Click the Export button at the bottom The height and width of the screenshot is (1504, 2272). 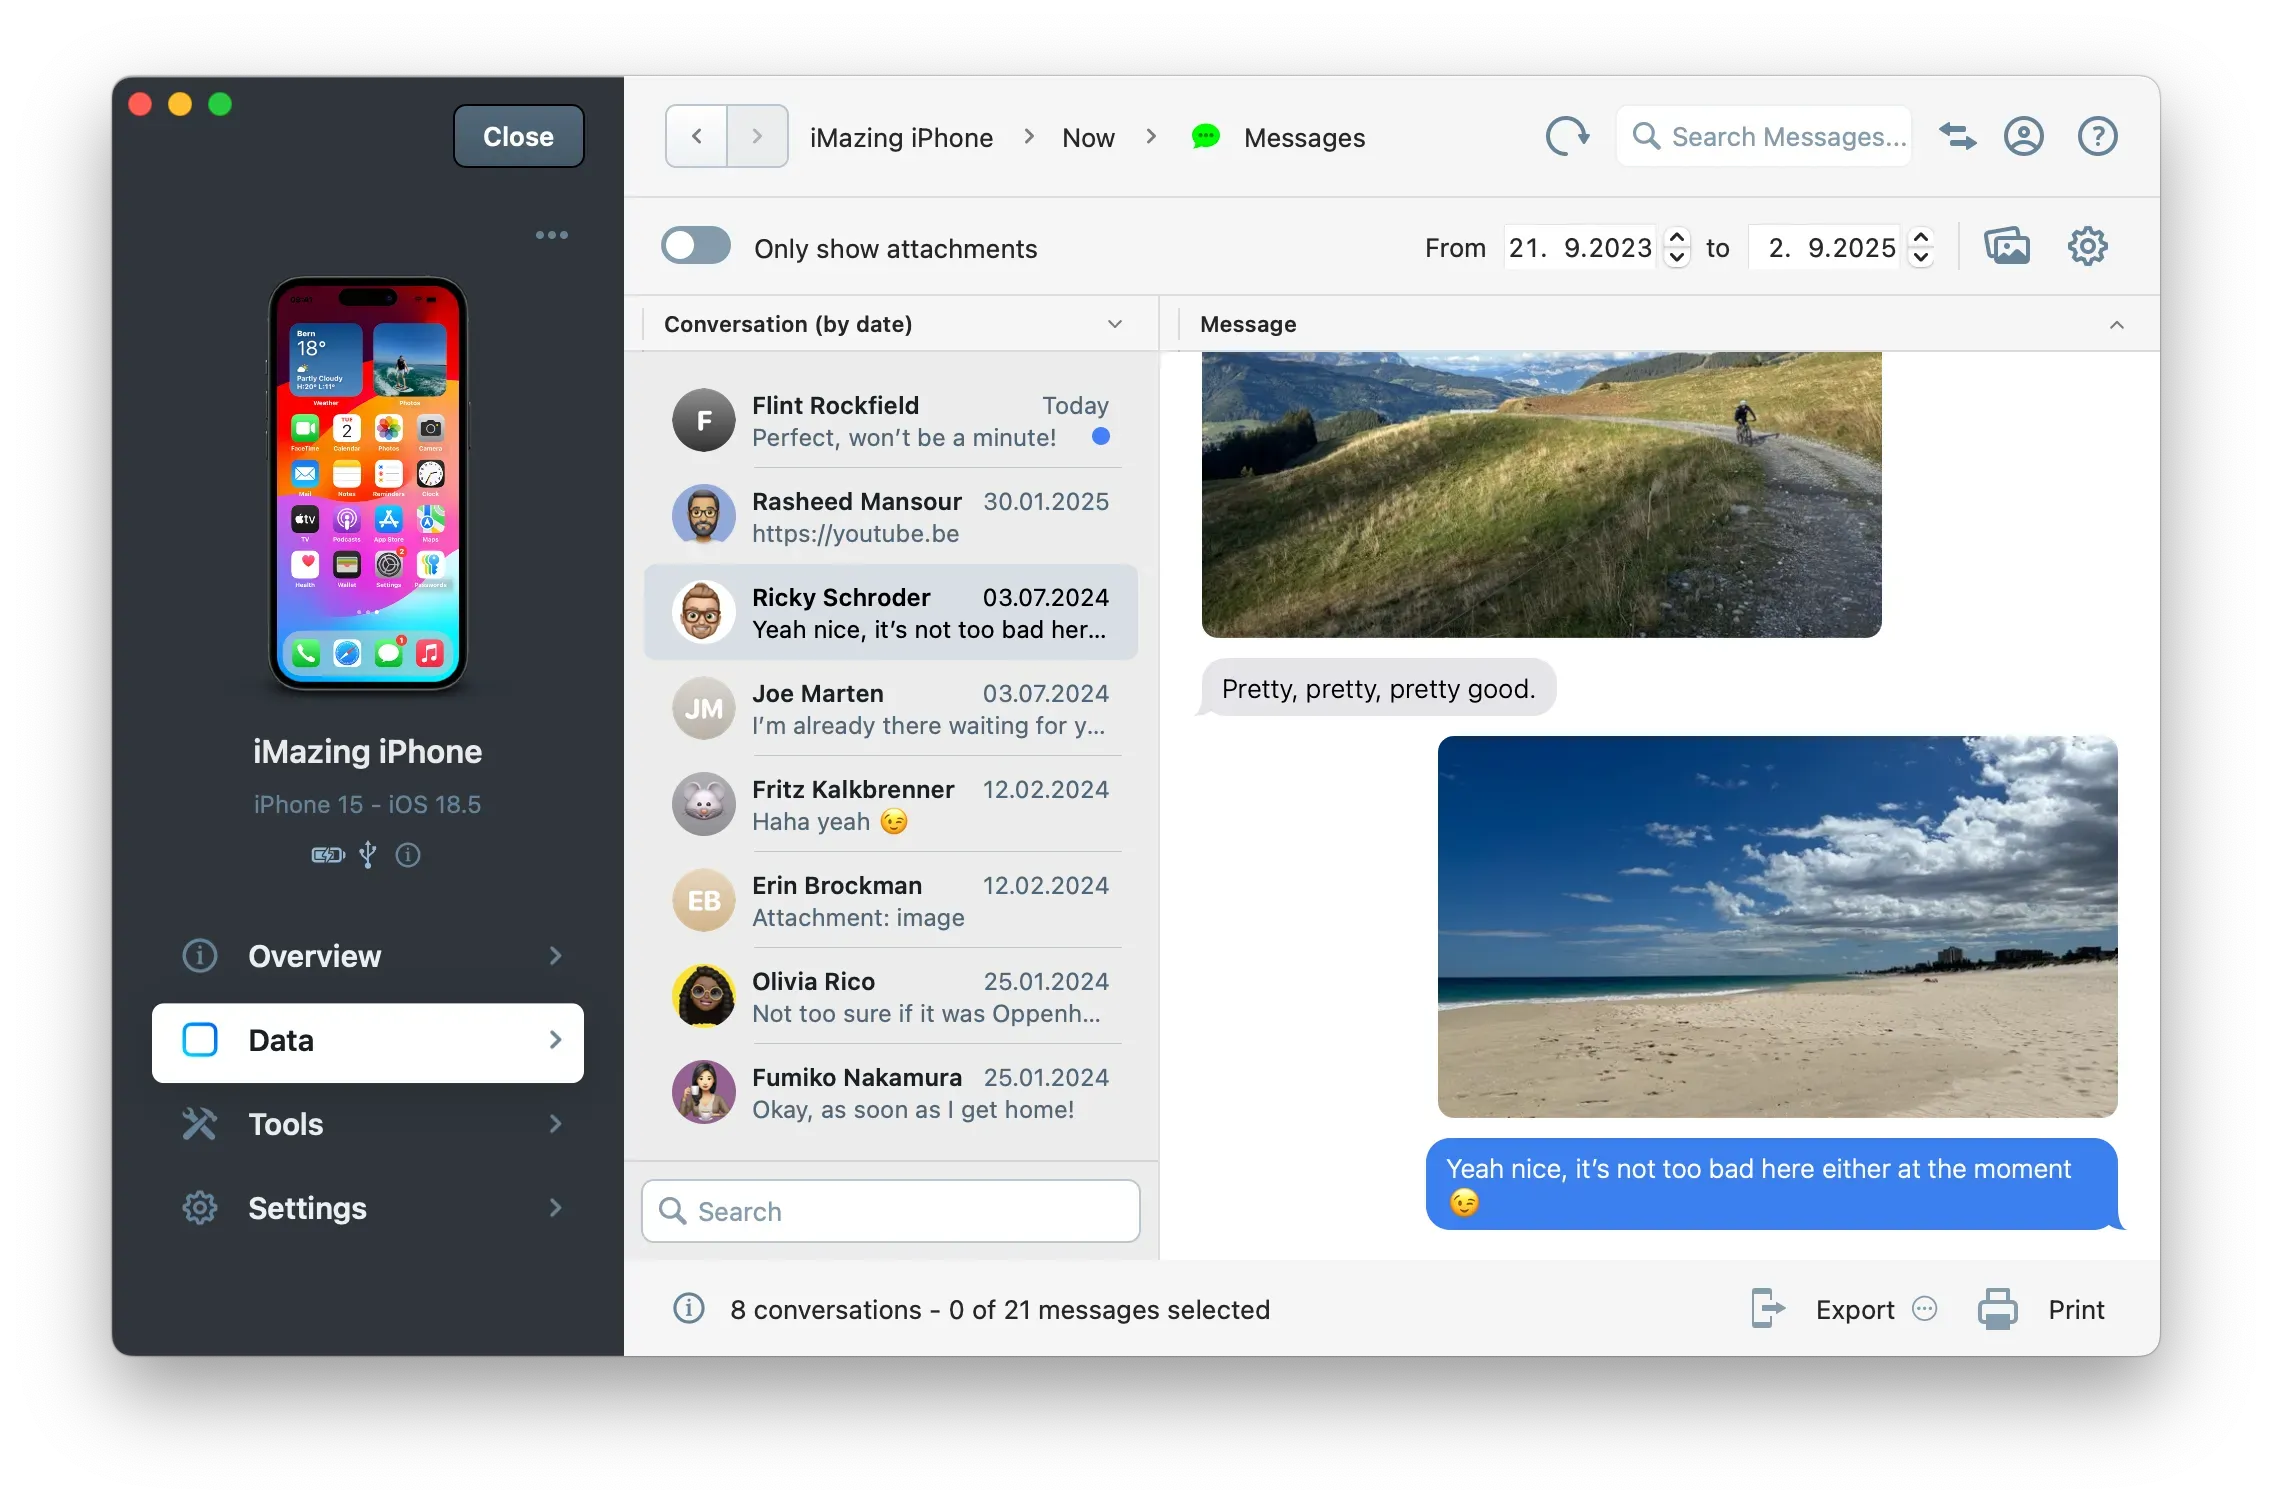[x=1853, y=1309]
